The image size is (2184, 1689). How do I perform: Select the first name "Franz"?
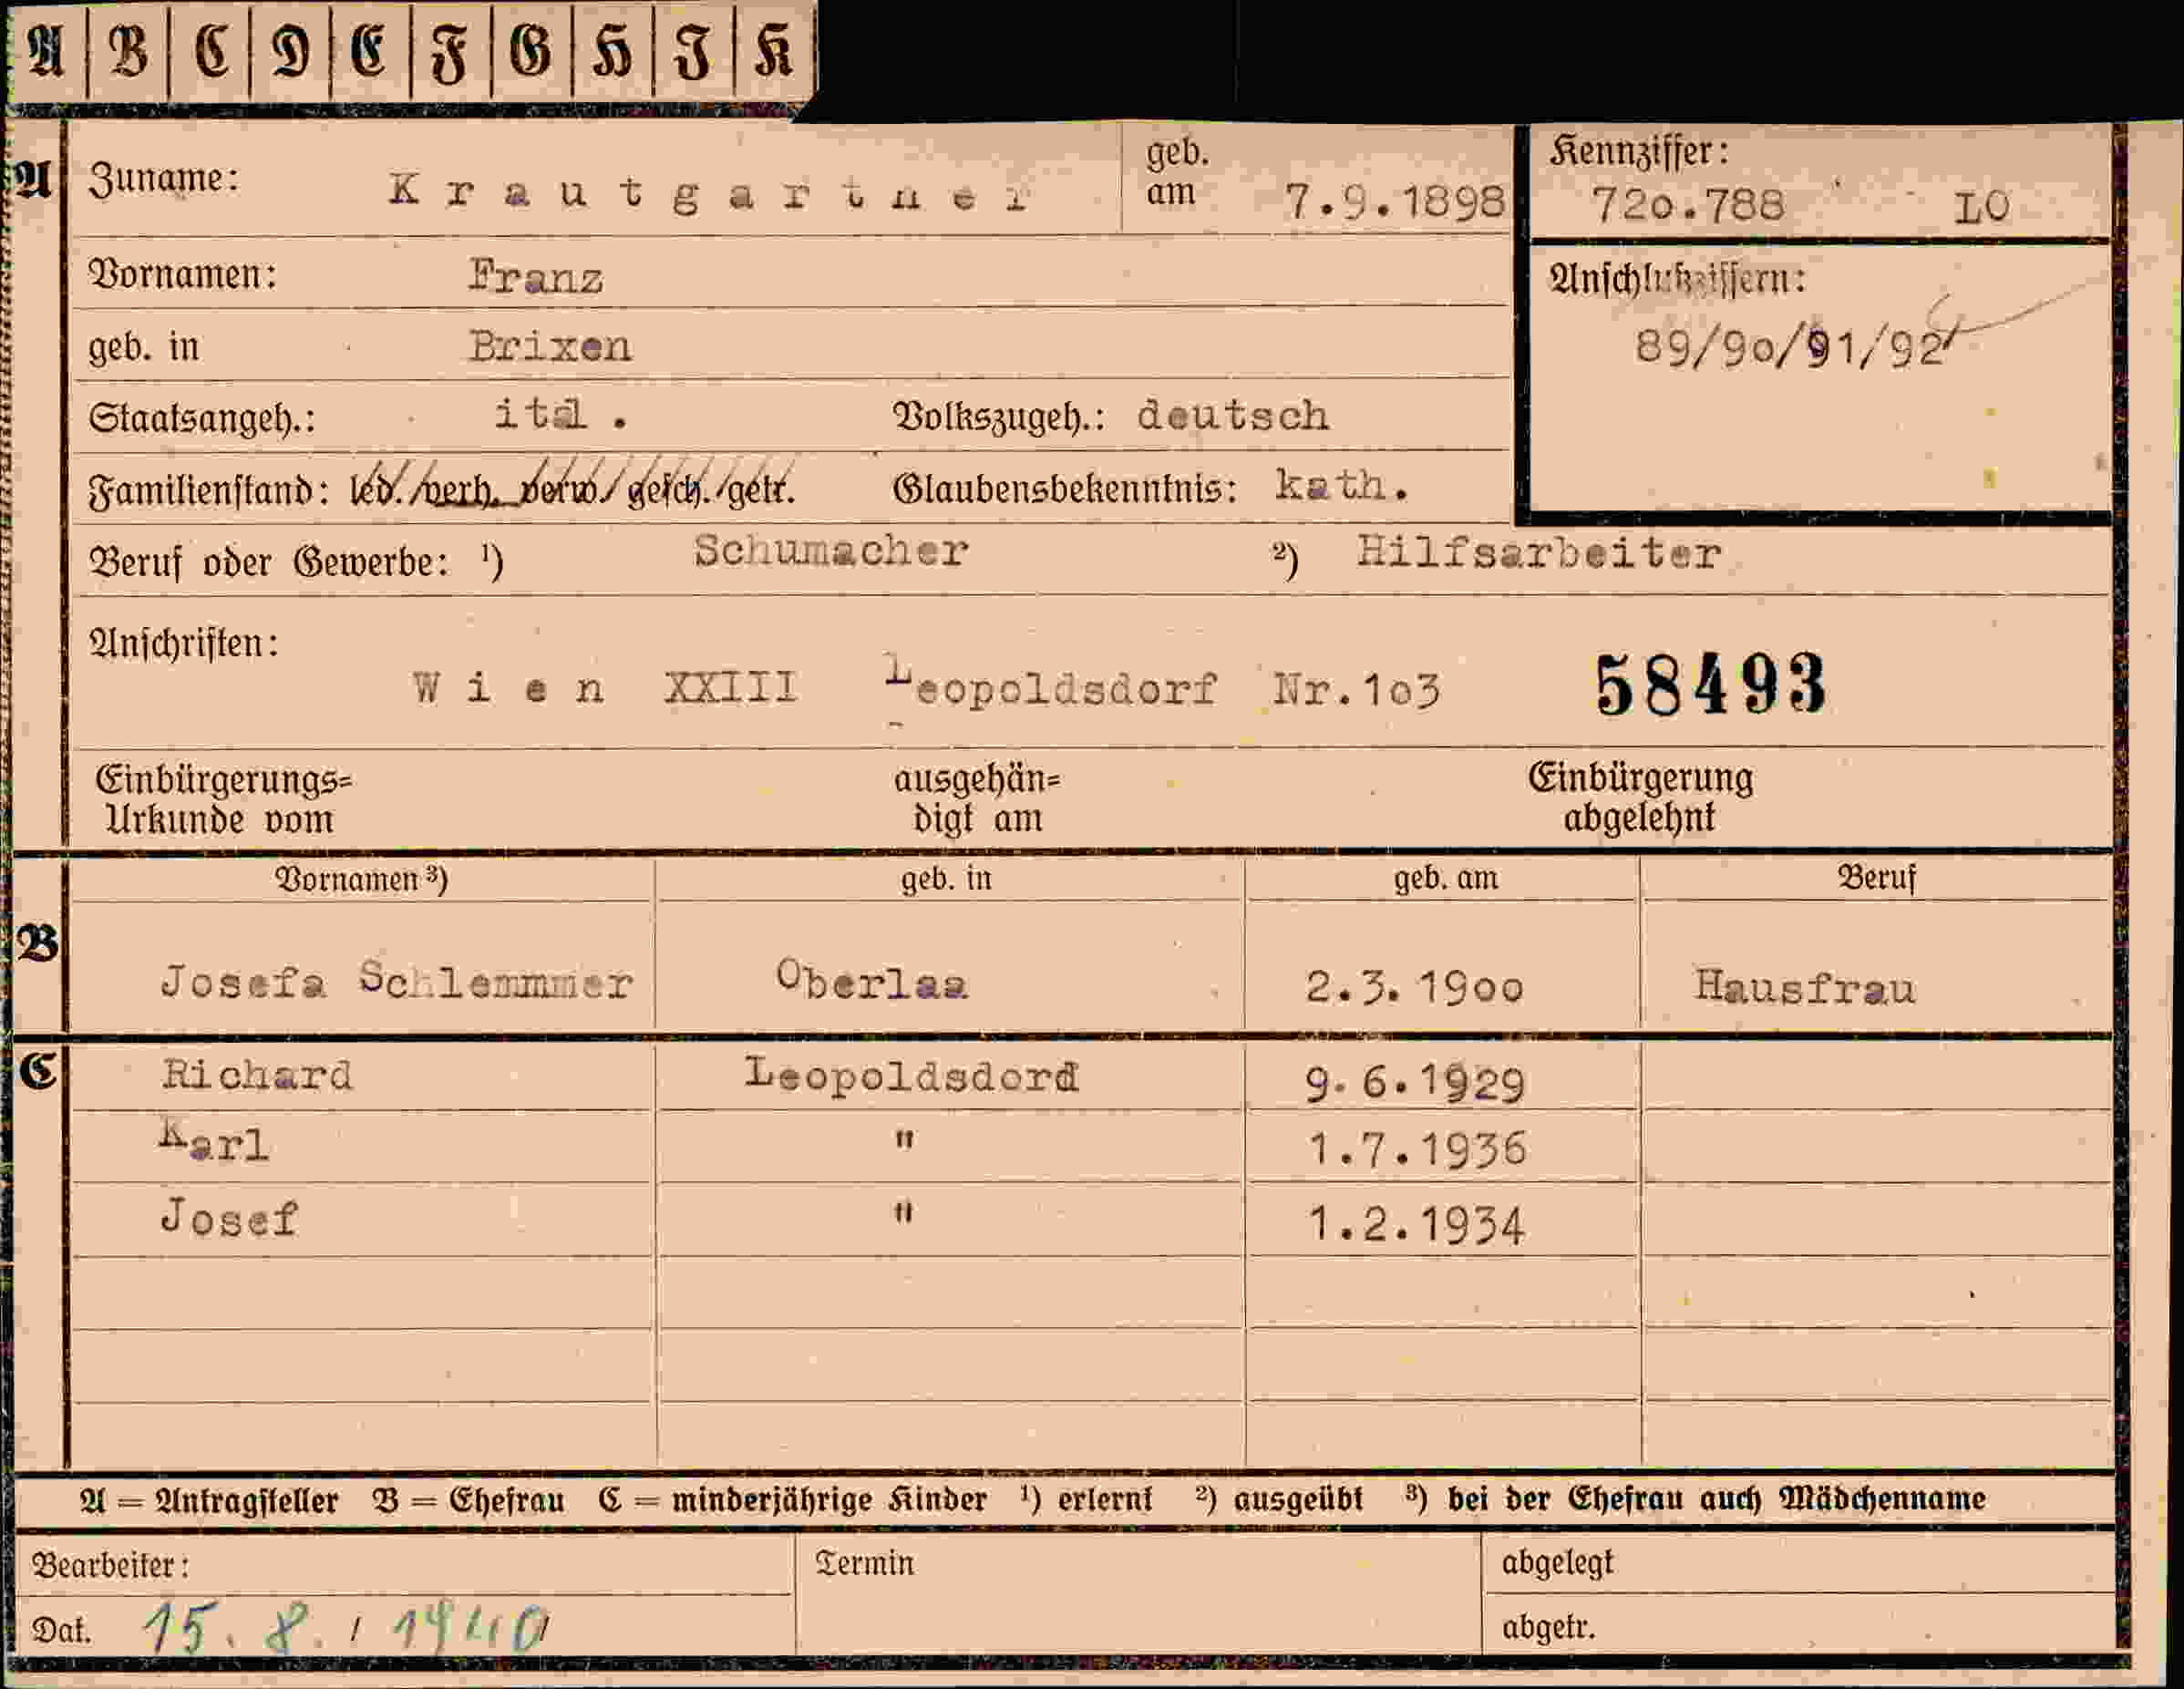[536, 277]
